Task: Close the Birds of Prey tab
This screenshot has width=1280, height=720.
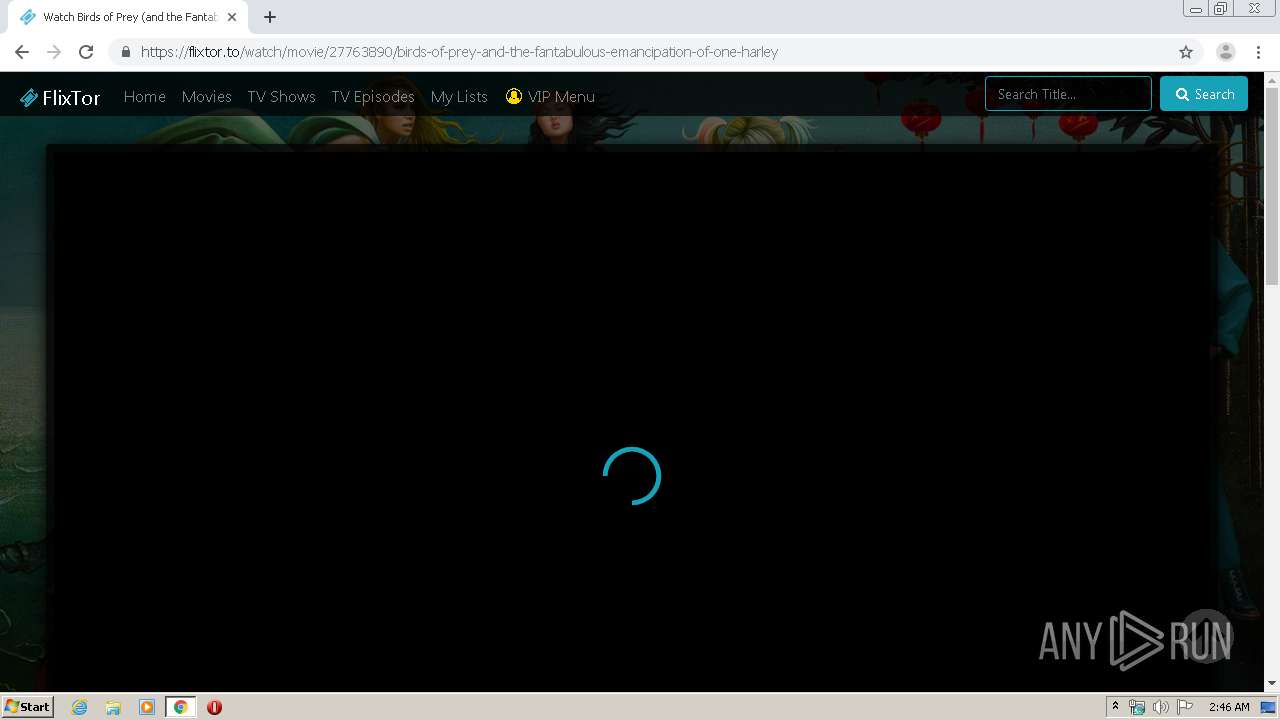Action: click(x=232, y=17)
